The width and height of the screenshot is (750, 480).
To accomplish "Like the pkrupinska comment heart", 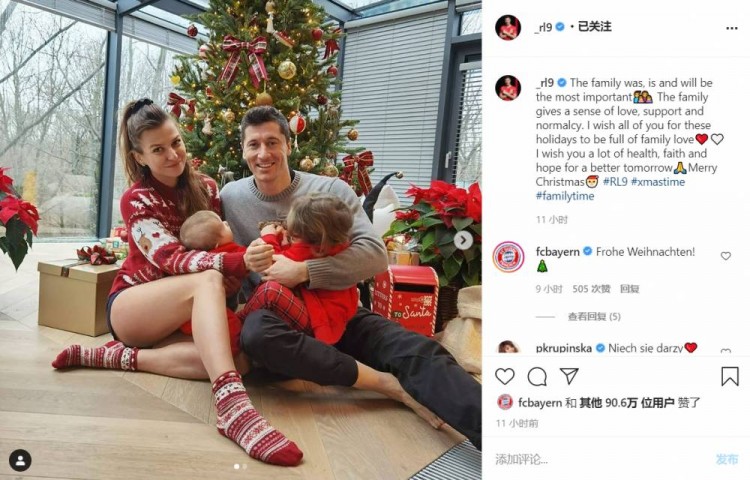I will point(726,351).
